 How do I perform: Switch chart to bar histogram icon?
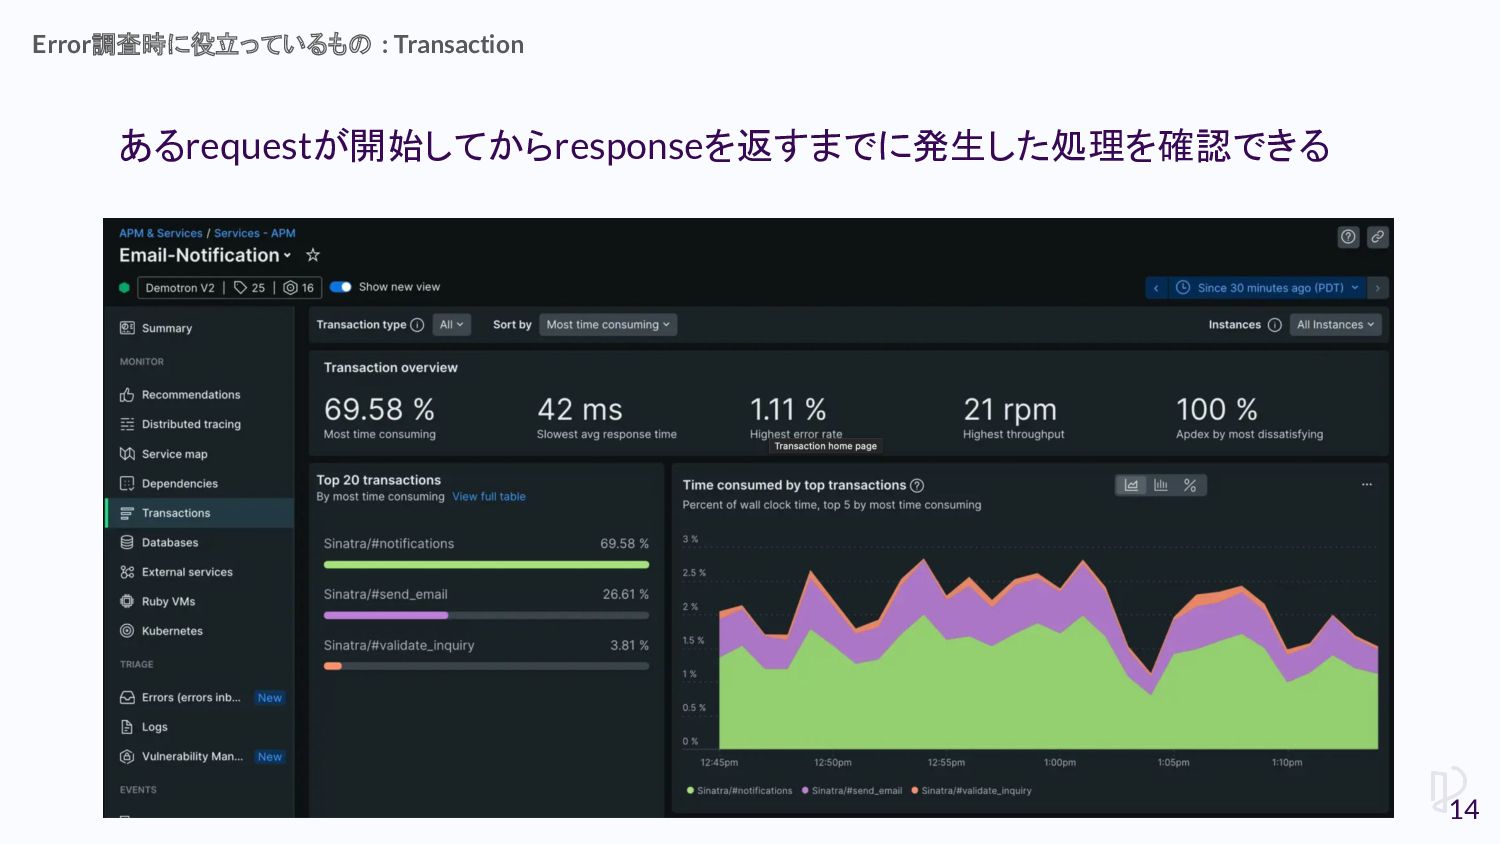pos(1161,485)
